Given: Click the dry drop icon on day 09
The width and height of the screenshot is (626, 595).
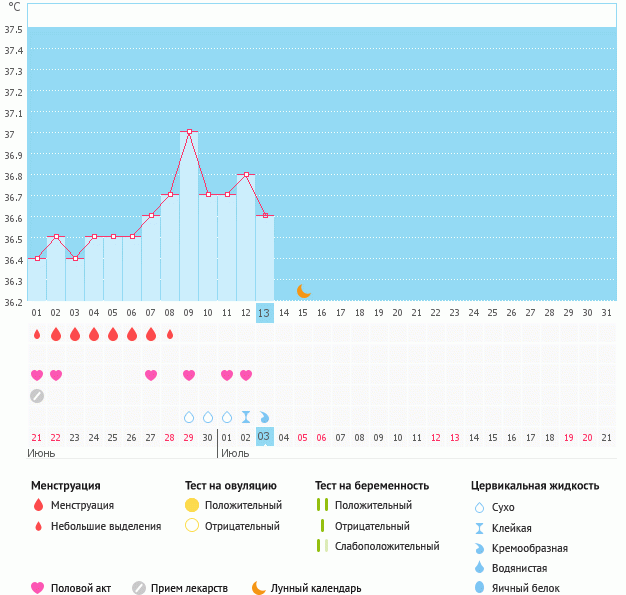Looking at the screenshot, I should pyautogui.click(x=189, y=417).
